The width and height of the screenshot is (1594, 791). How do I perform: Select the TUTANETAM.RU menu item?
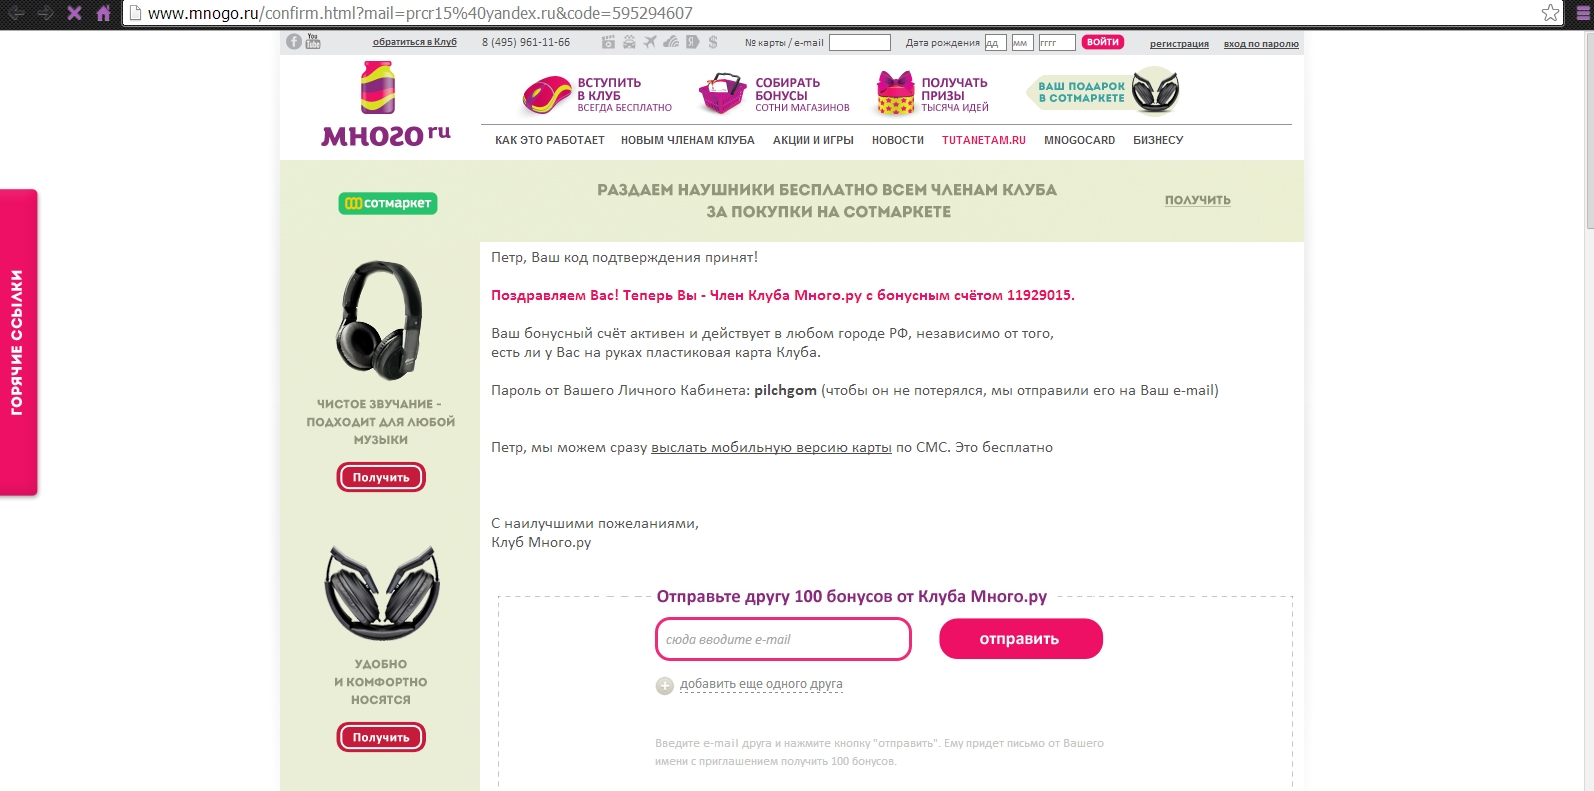tap(984, 140)
